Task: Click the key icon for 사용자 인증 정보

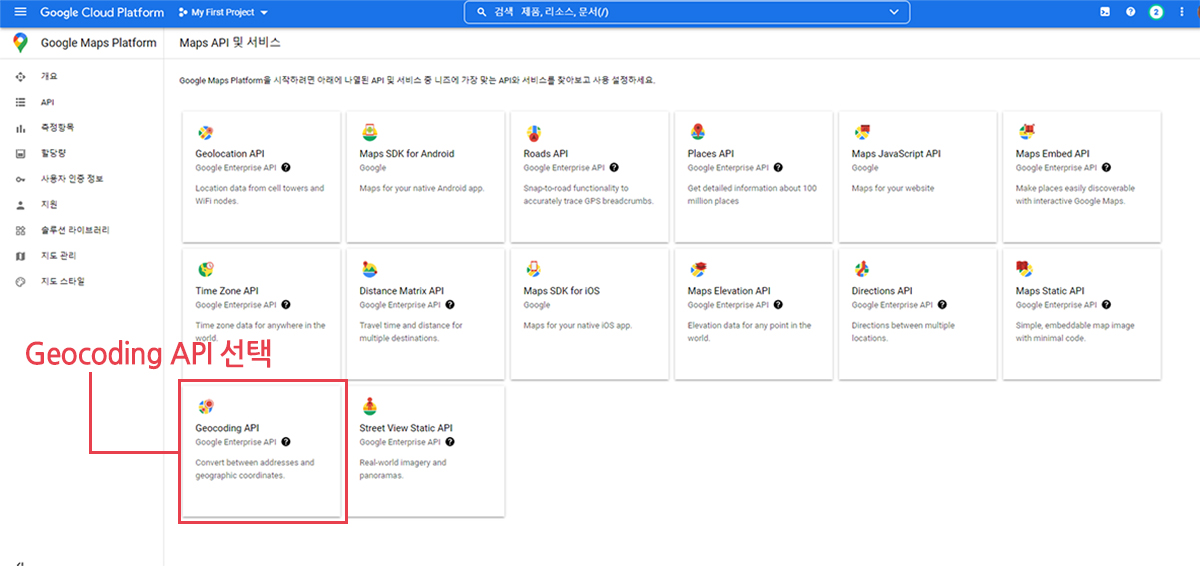Action: pos(20,179)
